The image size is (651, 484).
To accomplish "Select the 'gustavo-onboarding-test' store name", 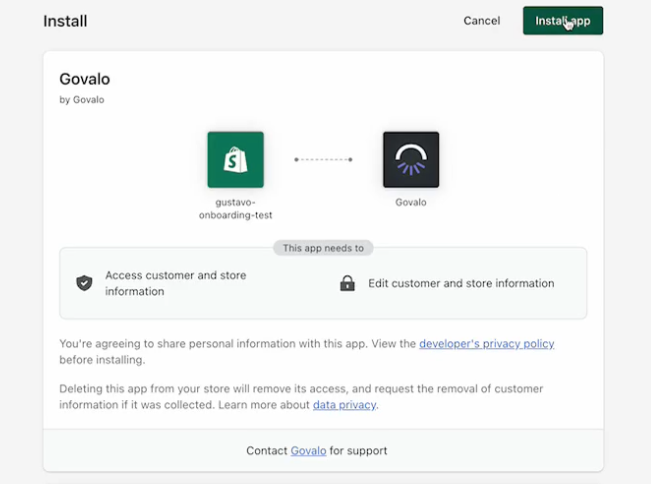I will (235, 209).
